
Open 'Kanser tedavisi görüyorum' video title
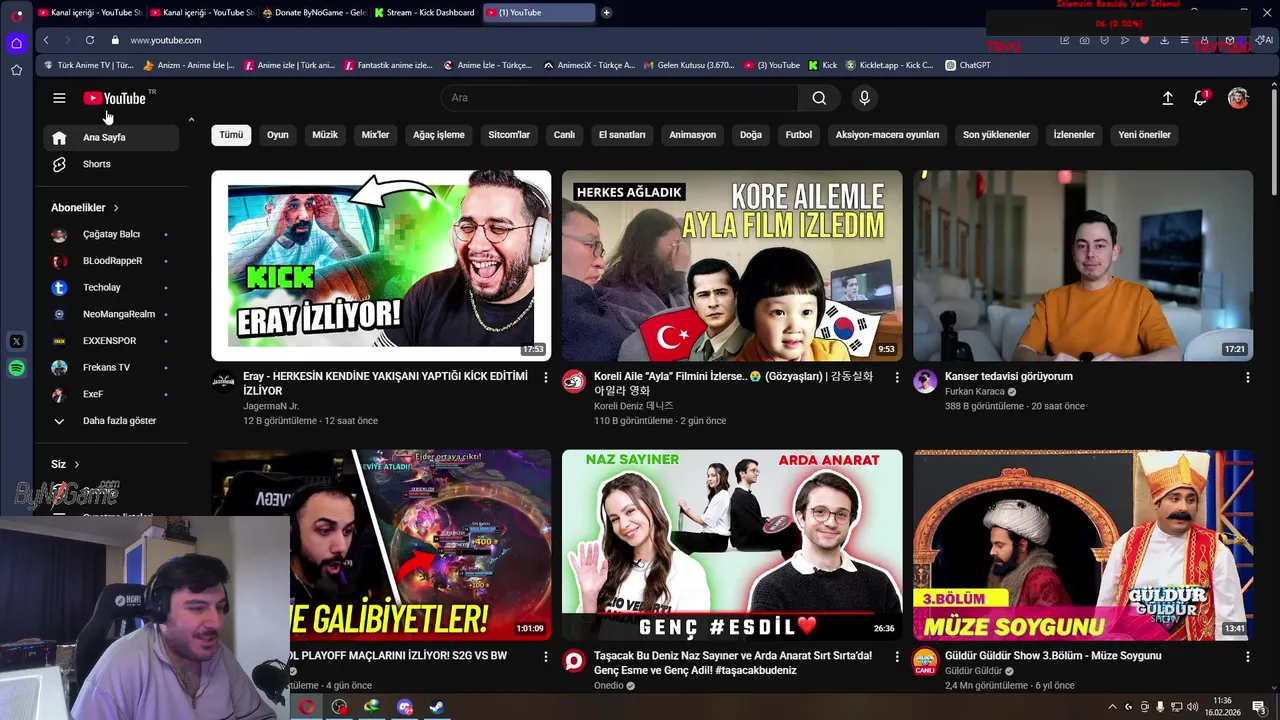(1009, 377)
